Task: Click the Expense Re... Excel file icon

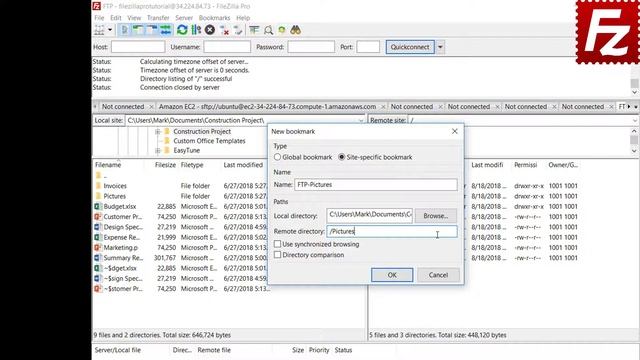Action: tap(98, 237)
